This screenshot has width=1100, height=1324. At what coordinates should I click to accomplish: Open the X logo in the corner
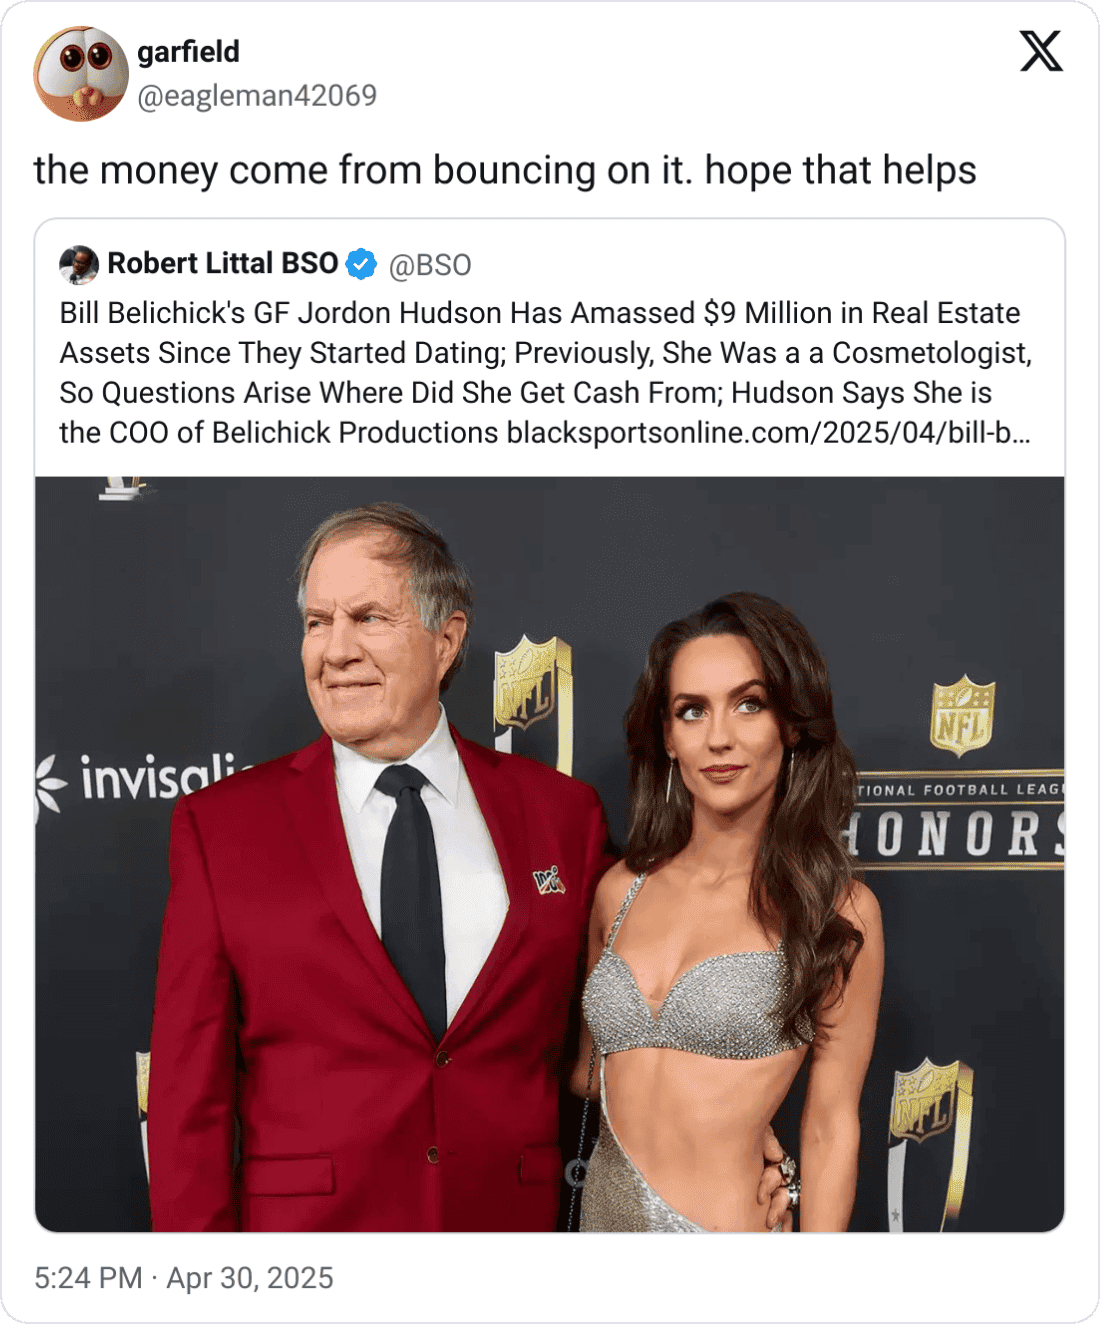[x=1041, y=51]
